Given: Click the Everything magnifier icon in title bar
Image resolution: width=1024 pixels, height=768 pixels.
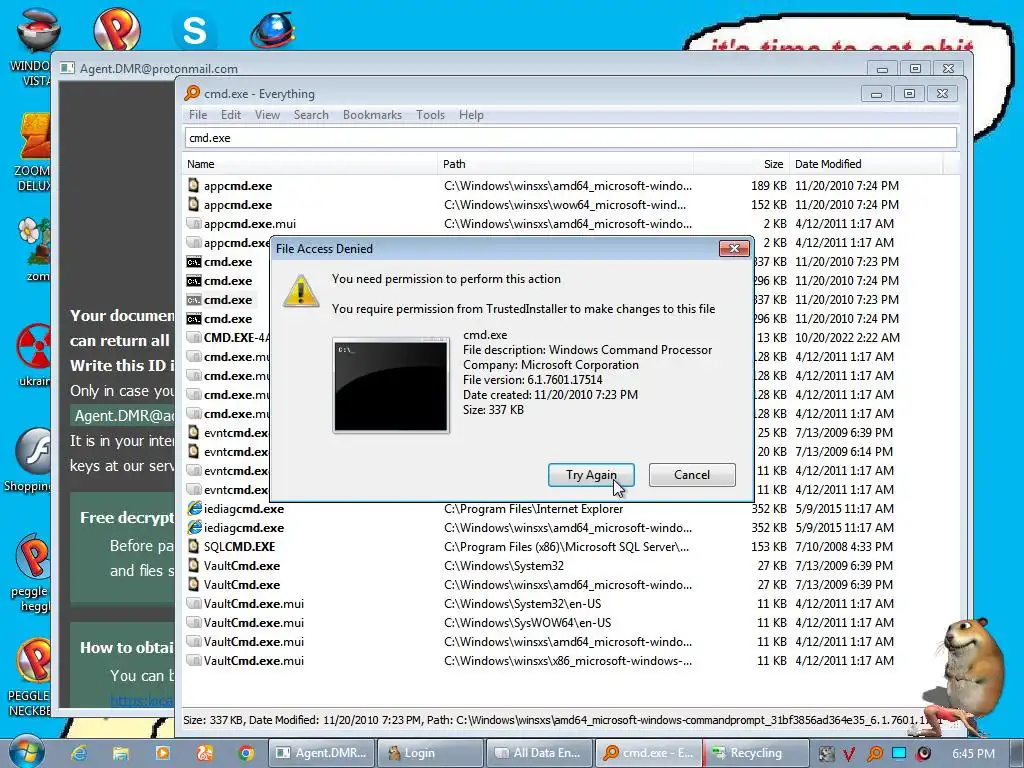Looking at the screenshot, I should tap(192, 93).
